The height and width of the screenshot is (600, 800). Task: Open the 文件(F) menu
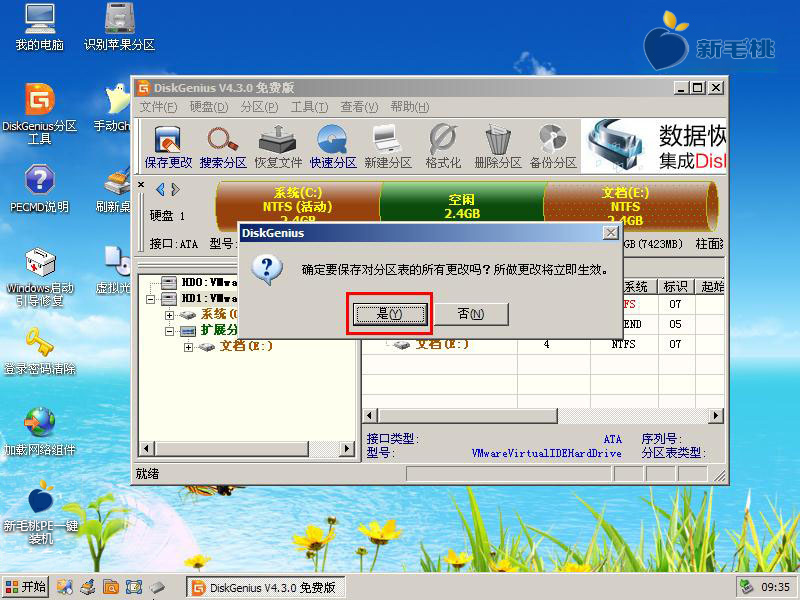point(159,107)
